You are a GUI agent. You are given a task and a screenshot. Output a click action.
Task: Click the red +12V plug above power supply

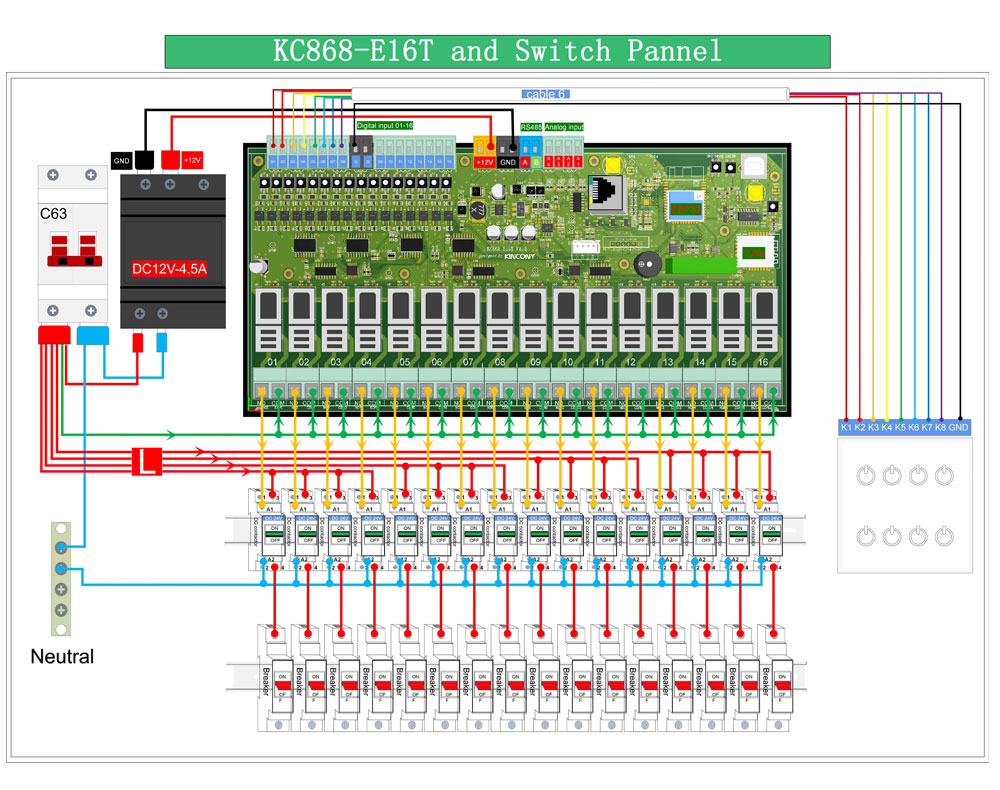(170, 160)
